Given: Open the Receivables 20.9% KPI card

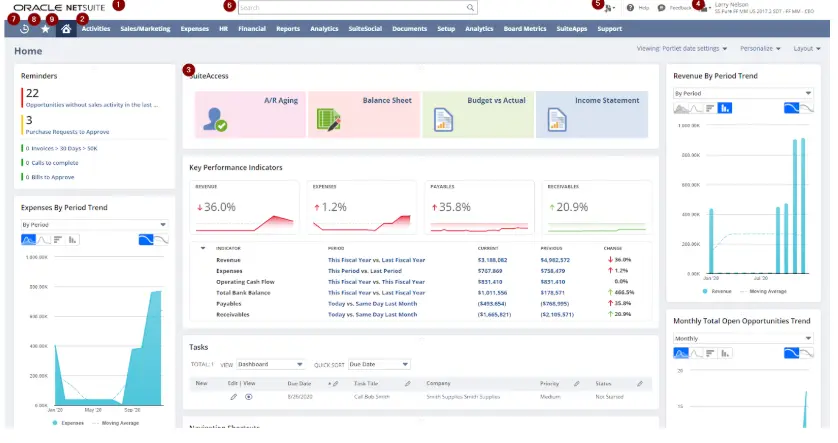Looking at the screenshot, I should [x=596, y=207].
